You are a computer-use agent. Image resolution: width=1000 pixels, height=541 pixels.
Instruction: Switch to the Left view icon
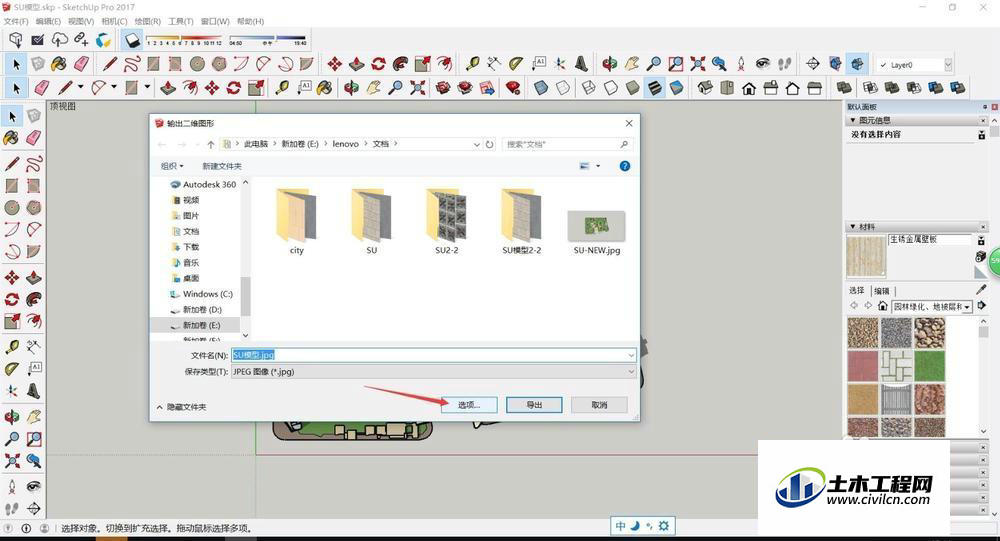[814, 87]
